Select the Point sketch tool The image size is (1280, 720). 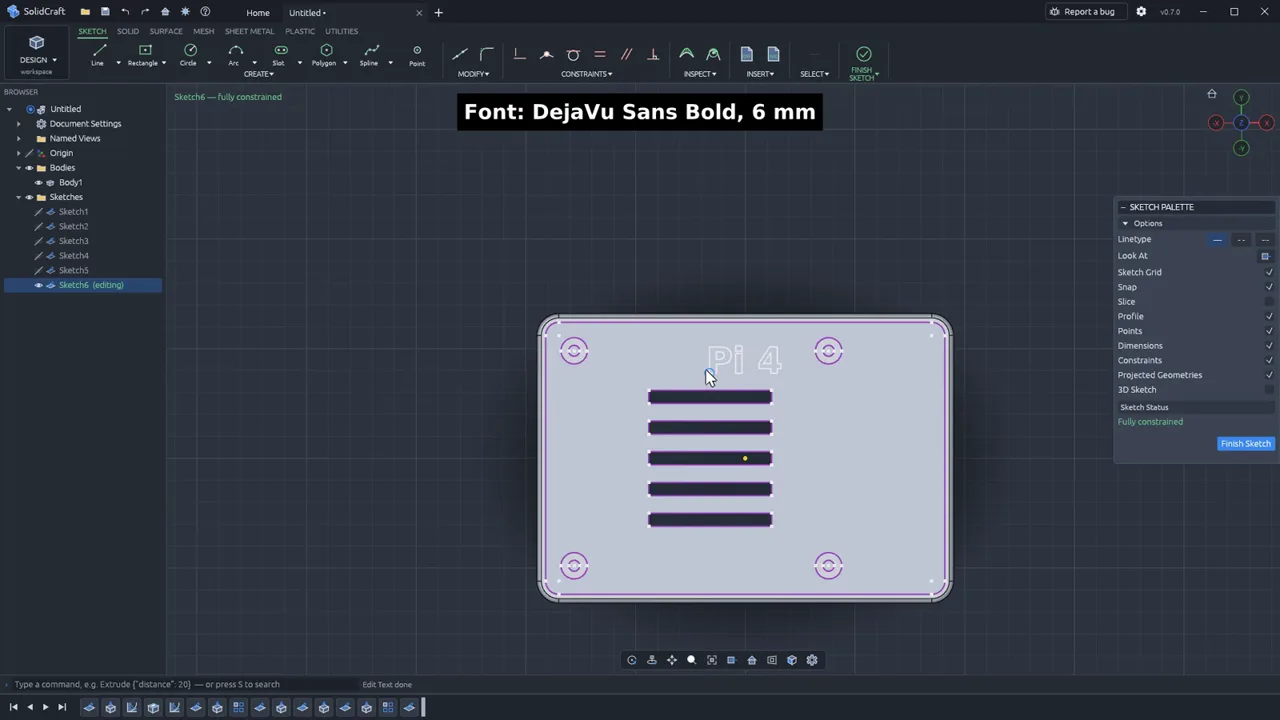coord(417,55)
